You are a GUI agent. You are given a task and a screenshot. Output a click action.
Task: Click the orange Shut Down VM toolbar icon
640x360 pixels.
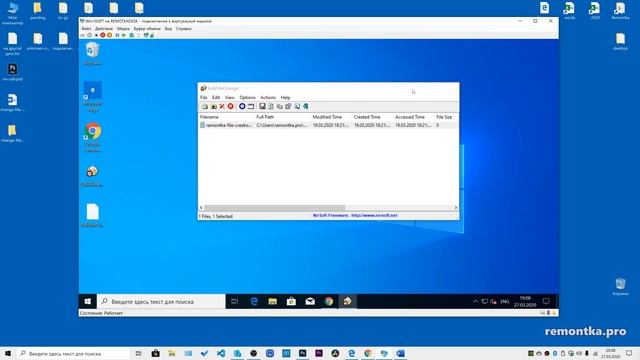click(x=109, y=36)
